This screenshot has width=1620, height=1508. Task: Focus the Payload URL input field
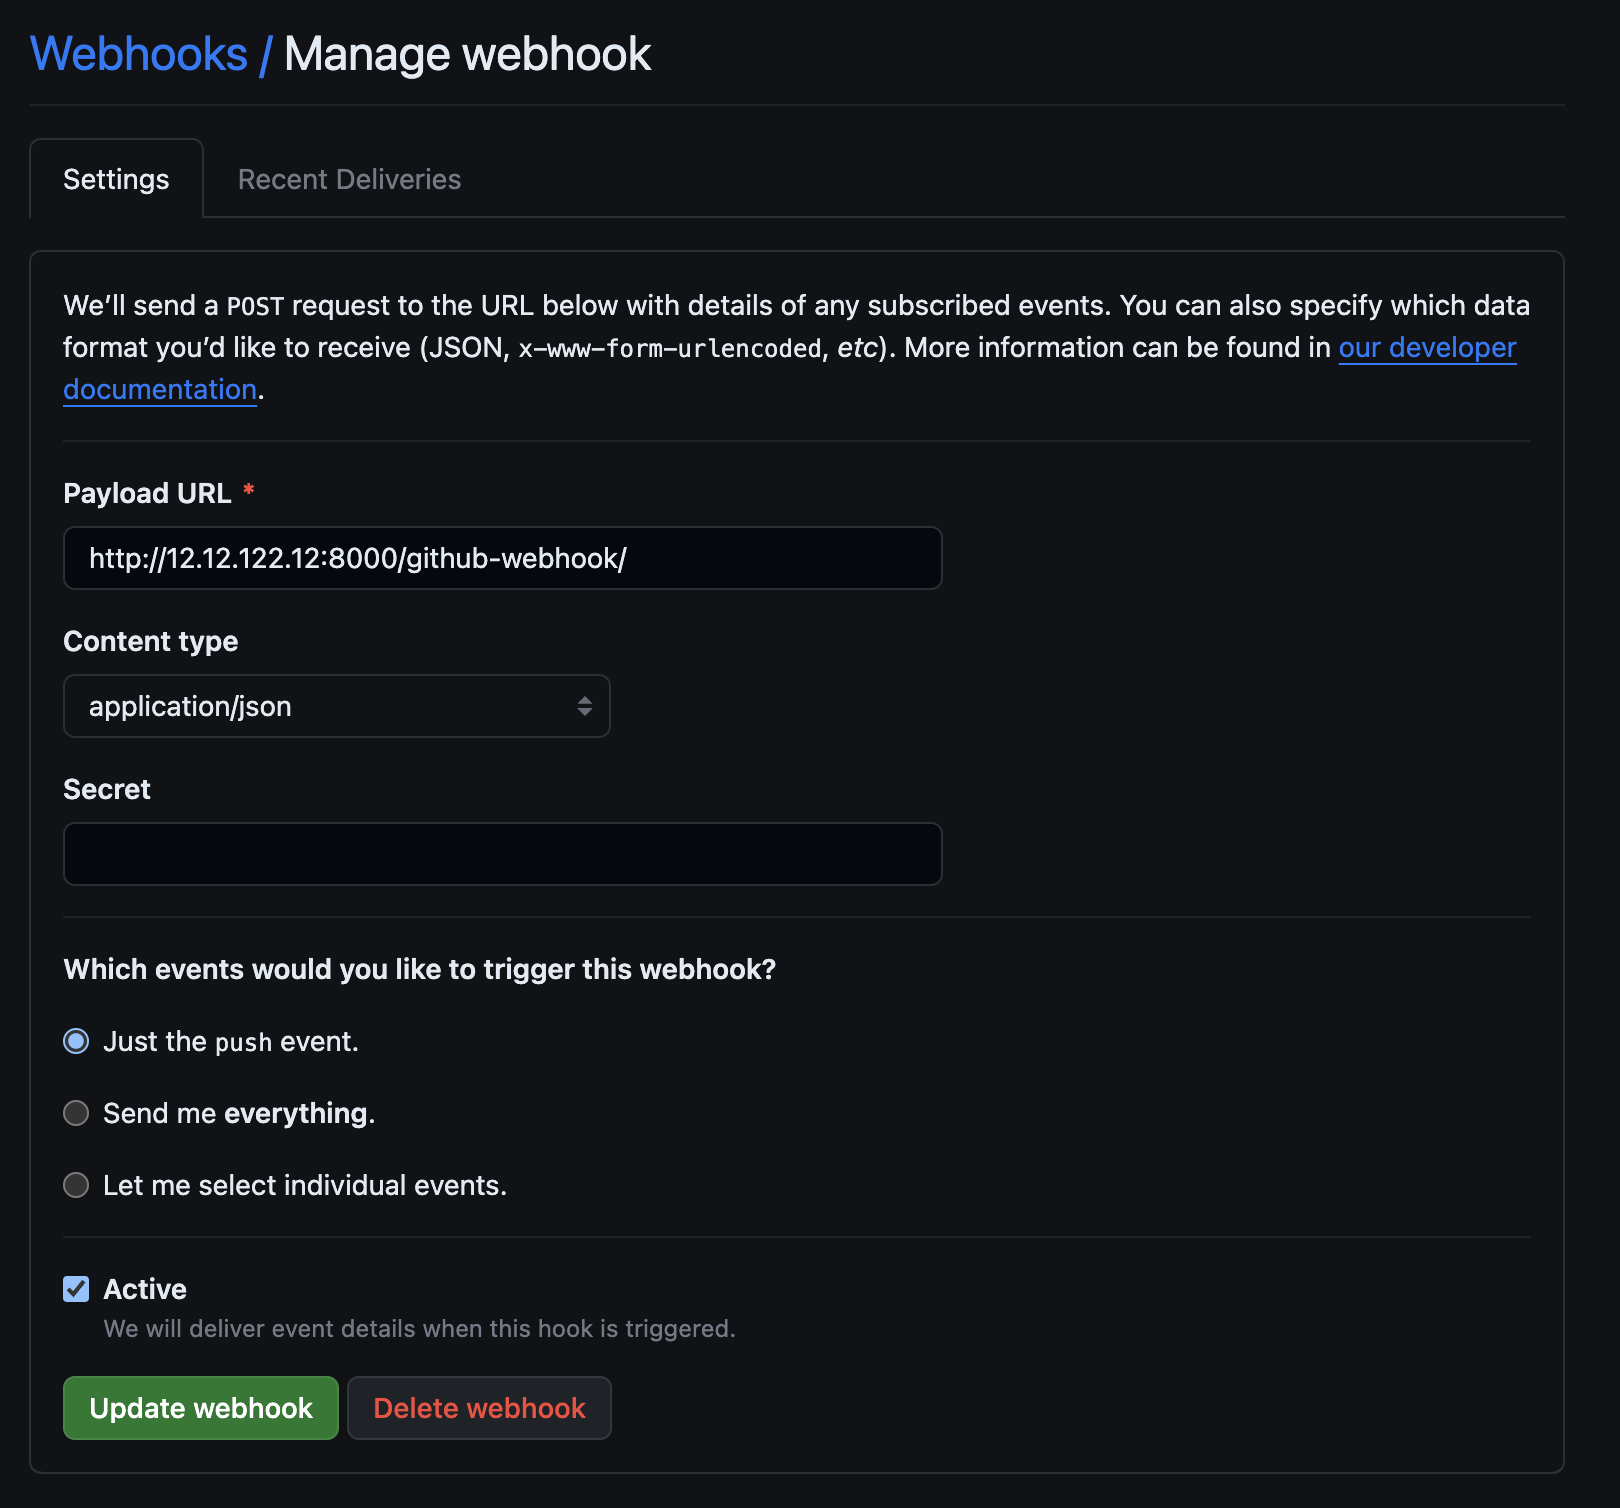(x=503, y=558)
